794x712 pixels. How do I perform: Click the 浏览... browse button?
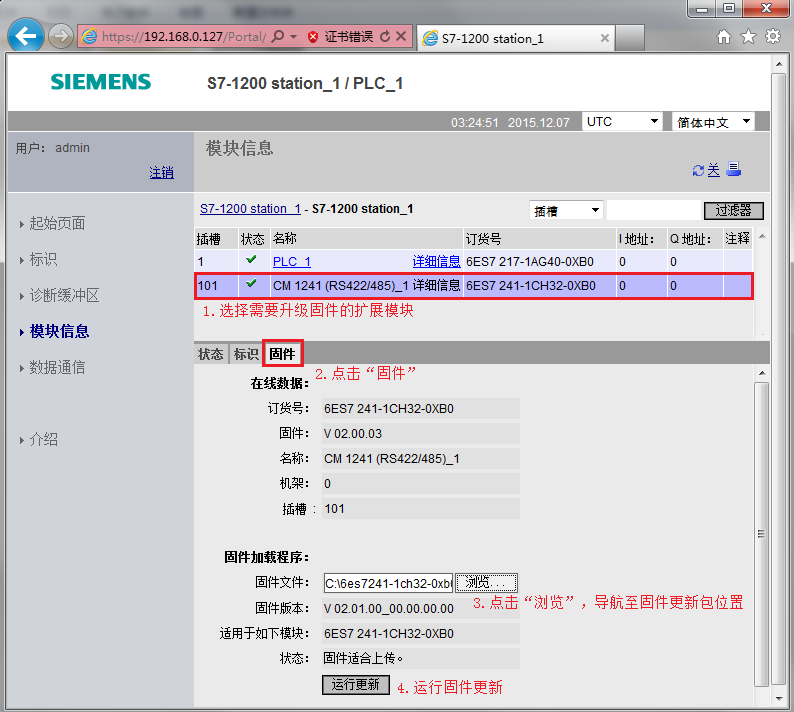coord(486,583)
